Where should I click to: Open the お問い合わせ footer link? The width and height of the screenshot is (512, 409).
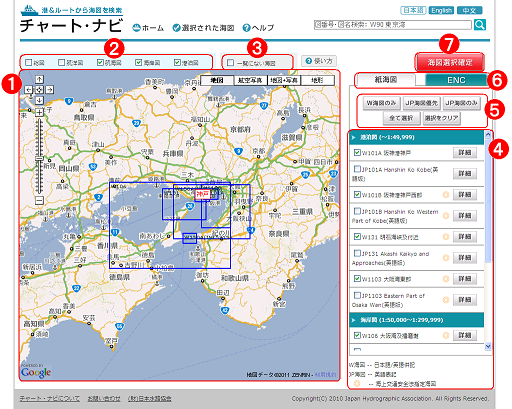(x=104, y=398)
